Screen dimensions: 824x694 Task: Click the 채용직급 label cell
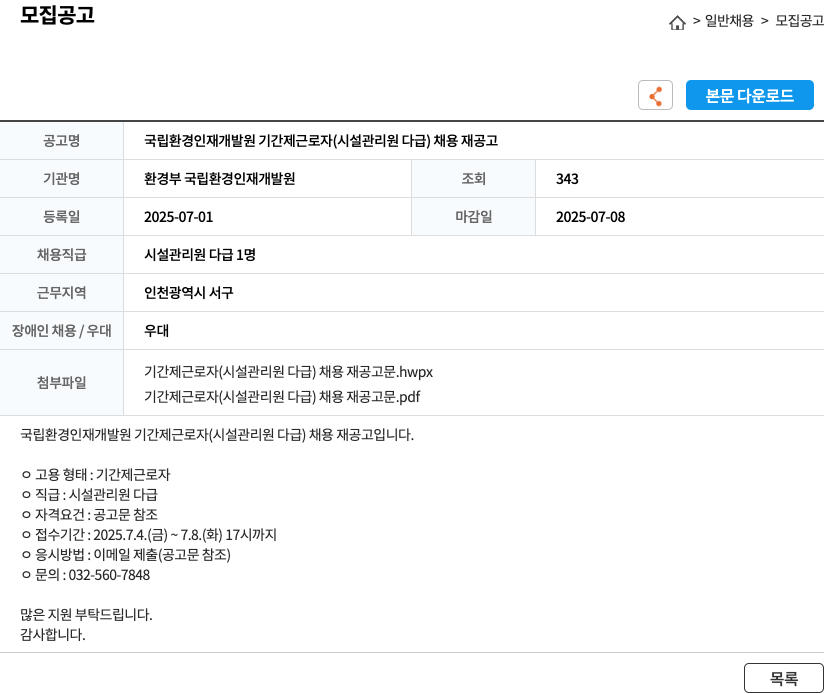pyautogui.click(x=61, y=255)
